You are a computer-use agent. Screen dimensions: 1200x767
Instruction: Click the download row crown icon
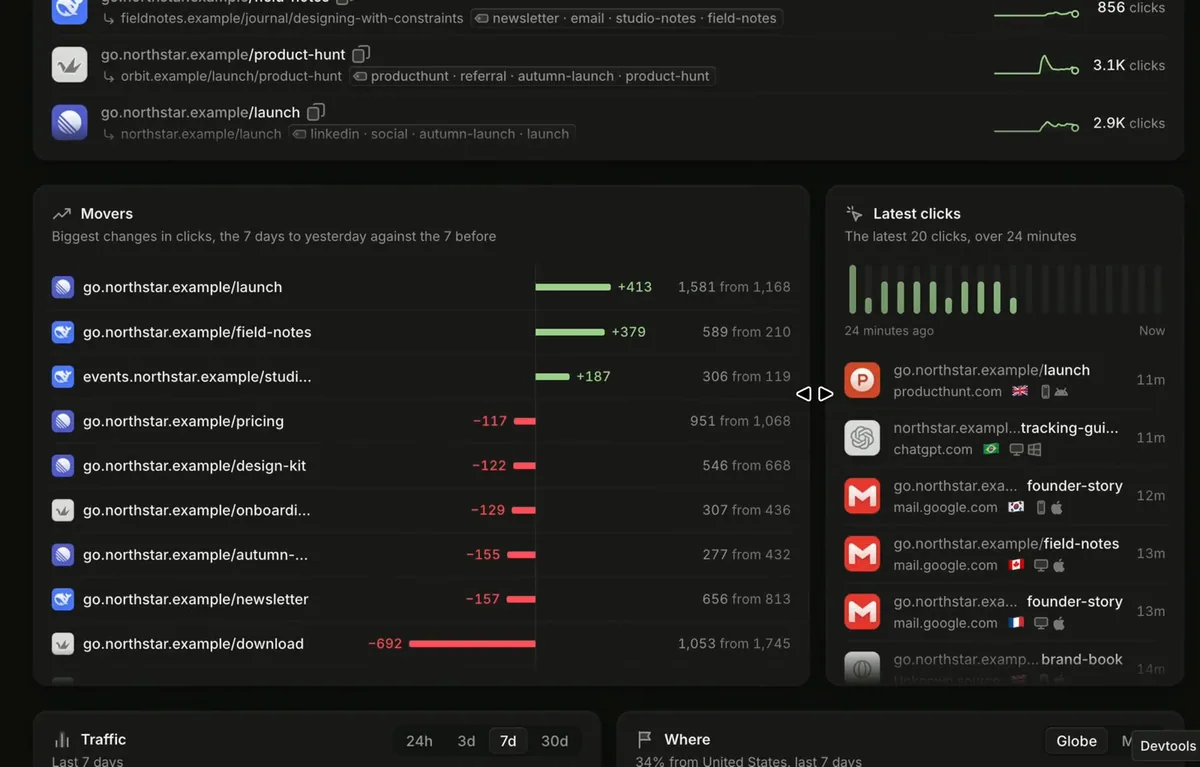point(63,644)
